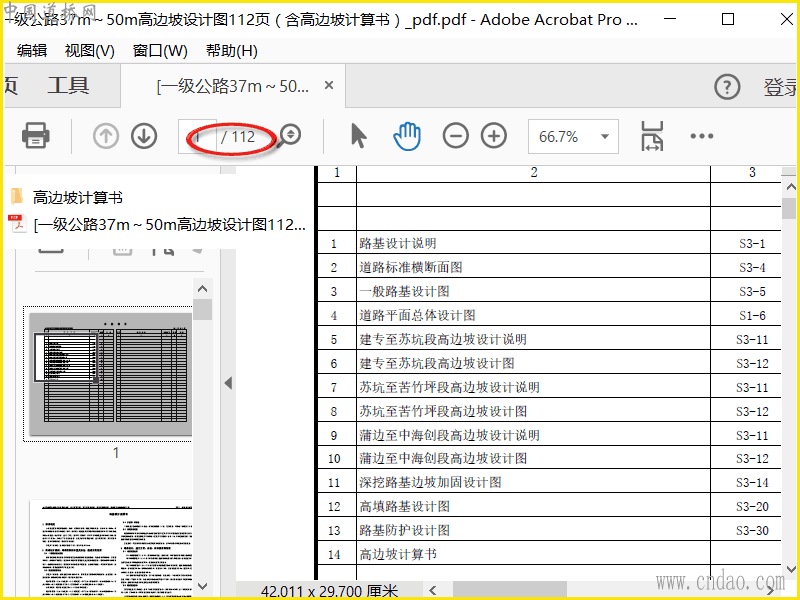800x600 pixels.
Task: Click thumbnail panel scroll down arrow
Action: (x=203, y=586)
